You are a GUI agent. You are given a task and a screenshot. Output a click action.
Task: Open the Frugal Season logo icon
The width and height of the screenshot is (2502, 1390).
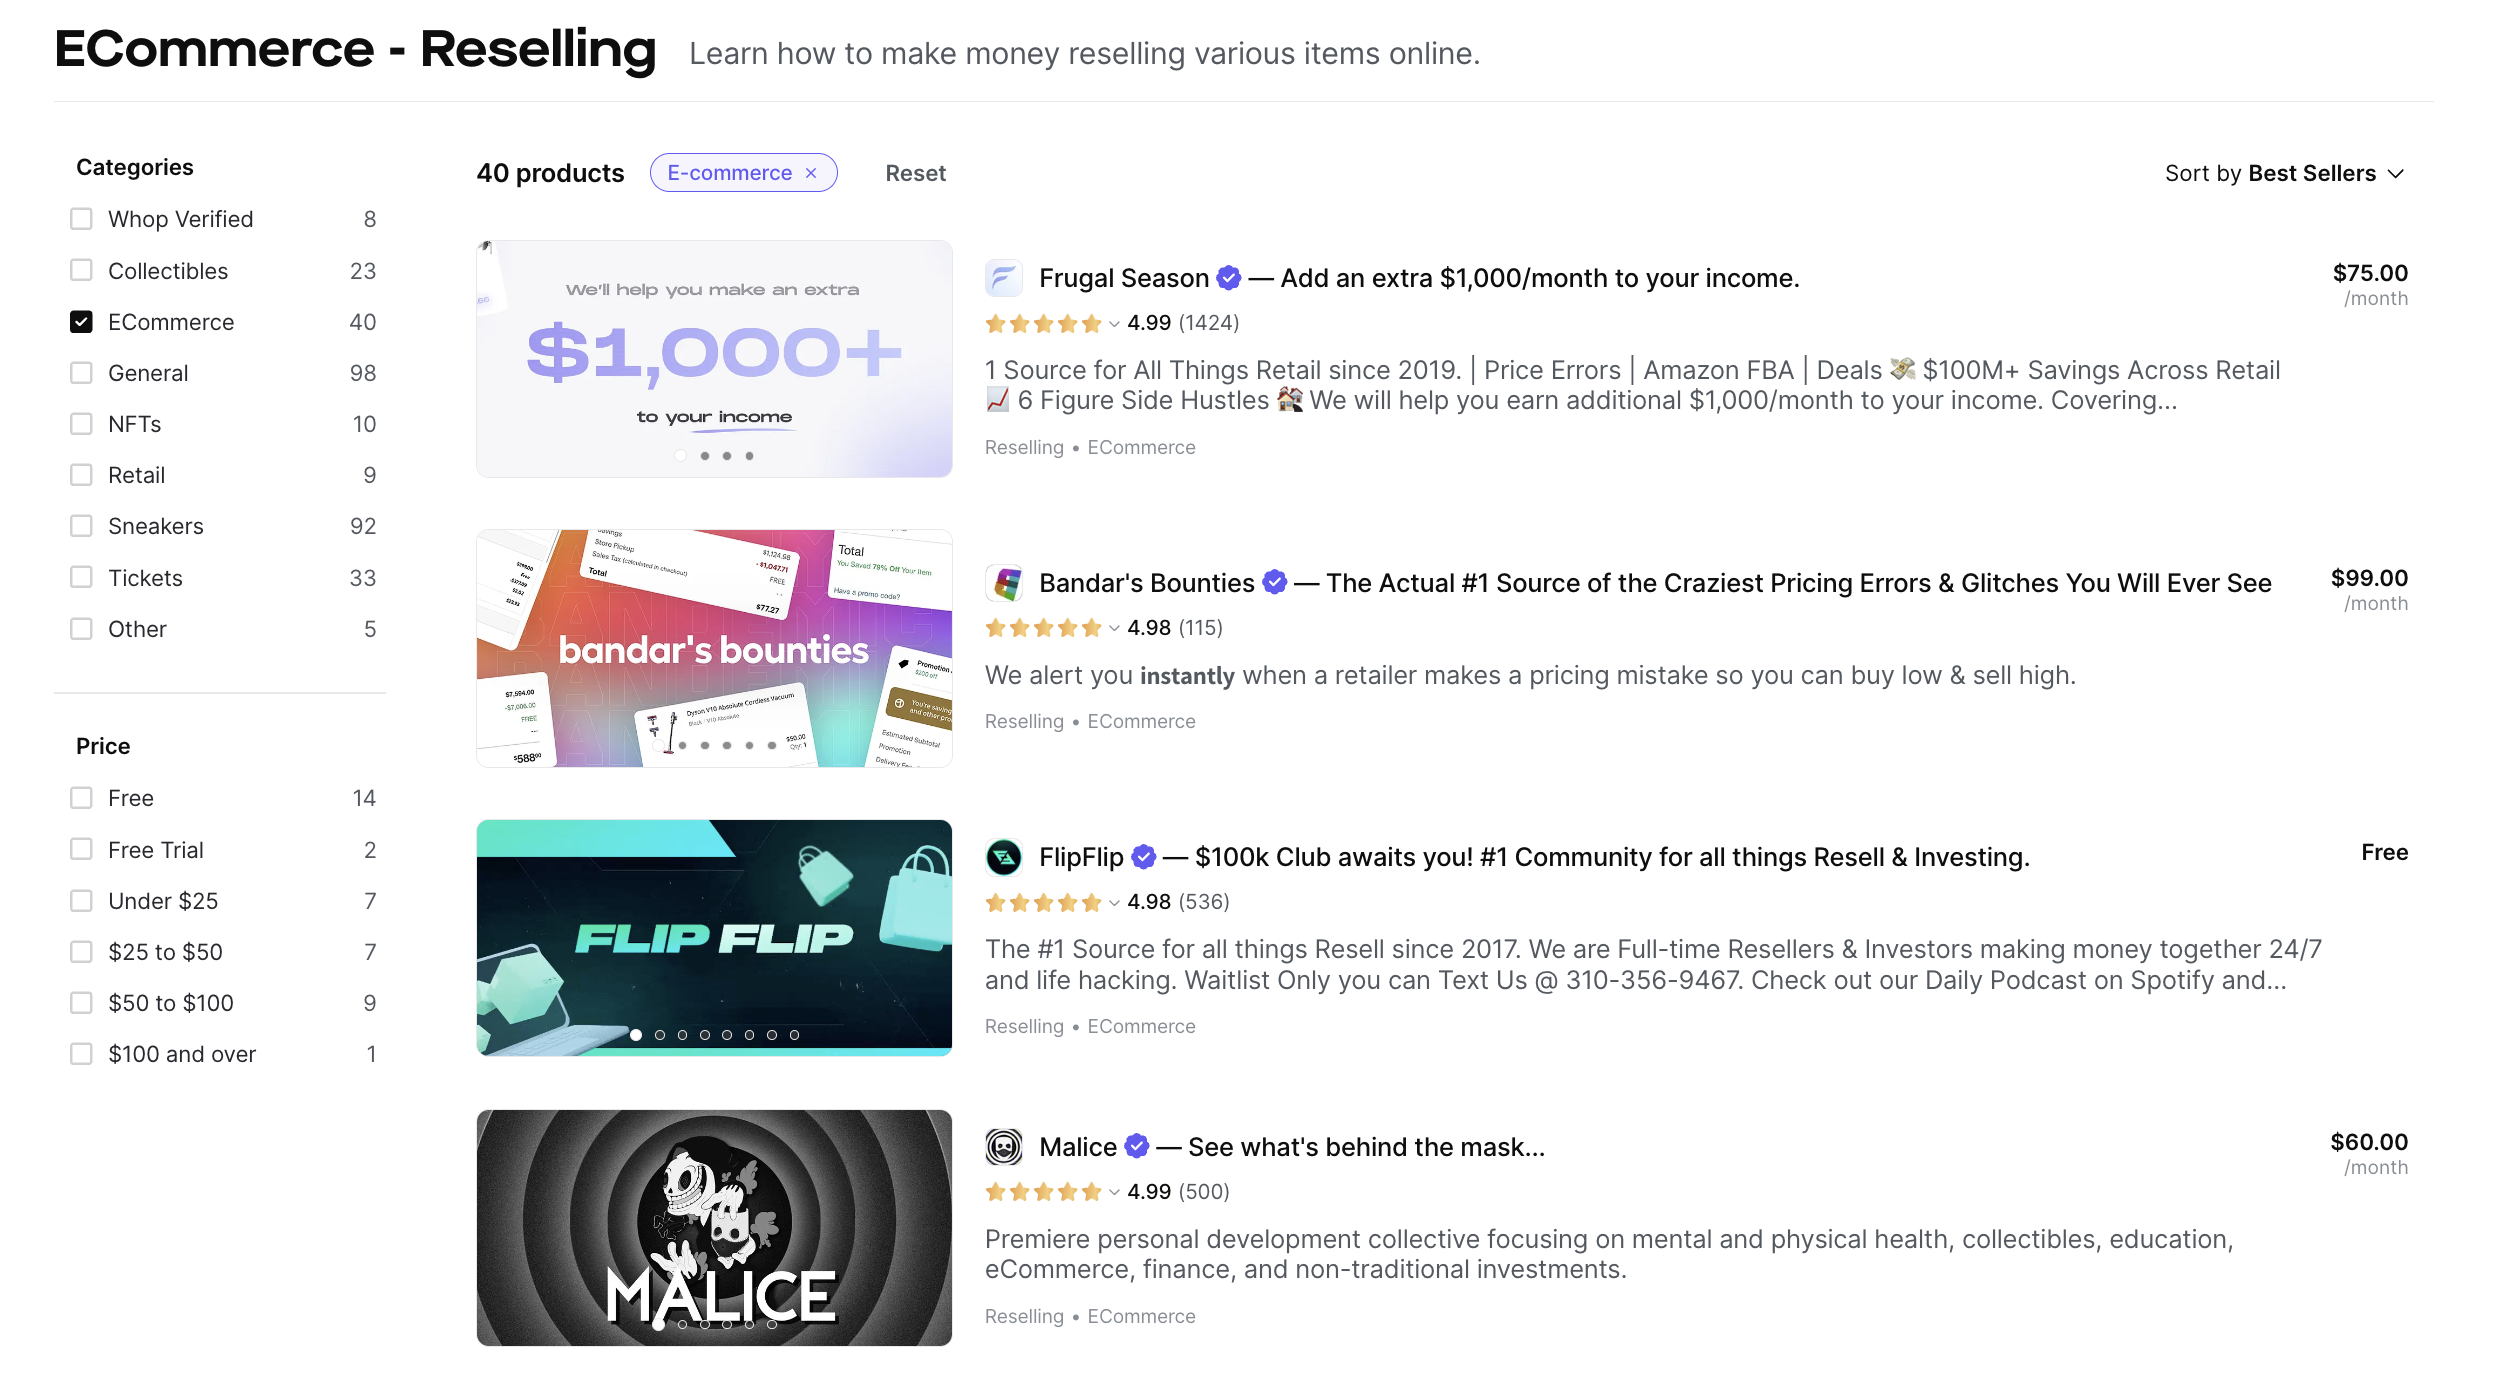pyautogui.click(x=1004, y=278)
